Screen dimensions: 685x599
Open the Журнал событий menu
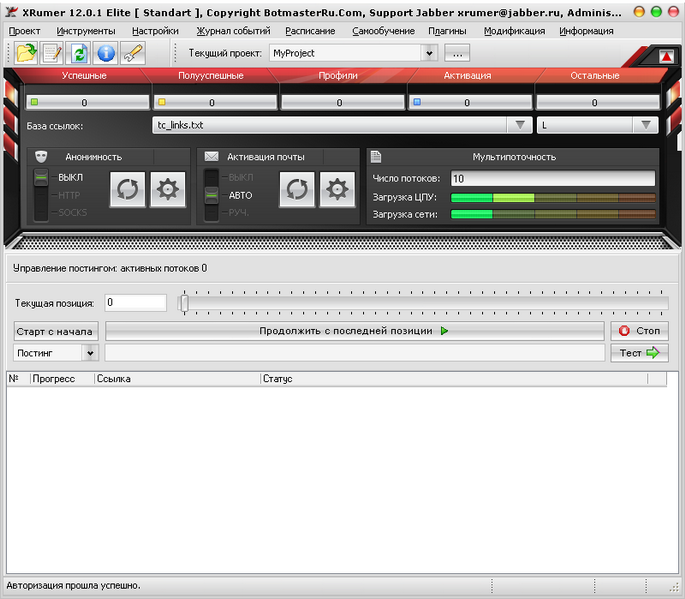(x=233, y=31)
